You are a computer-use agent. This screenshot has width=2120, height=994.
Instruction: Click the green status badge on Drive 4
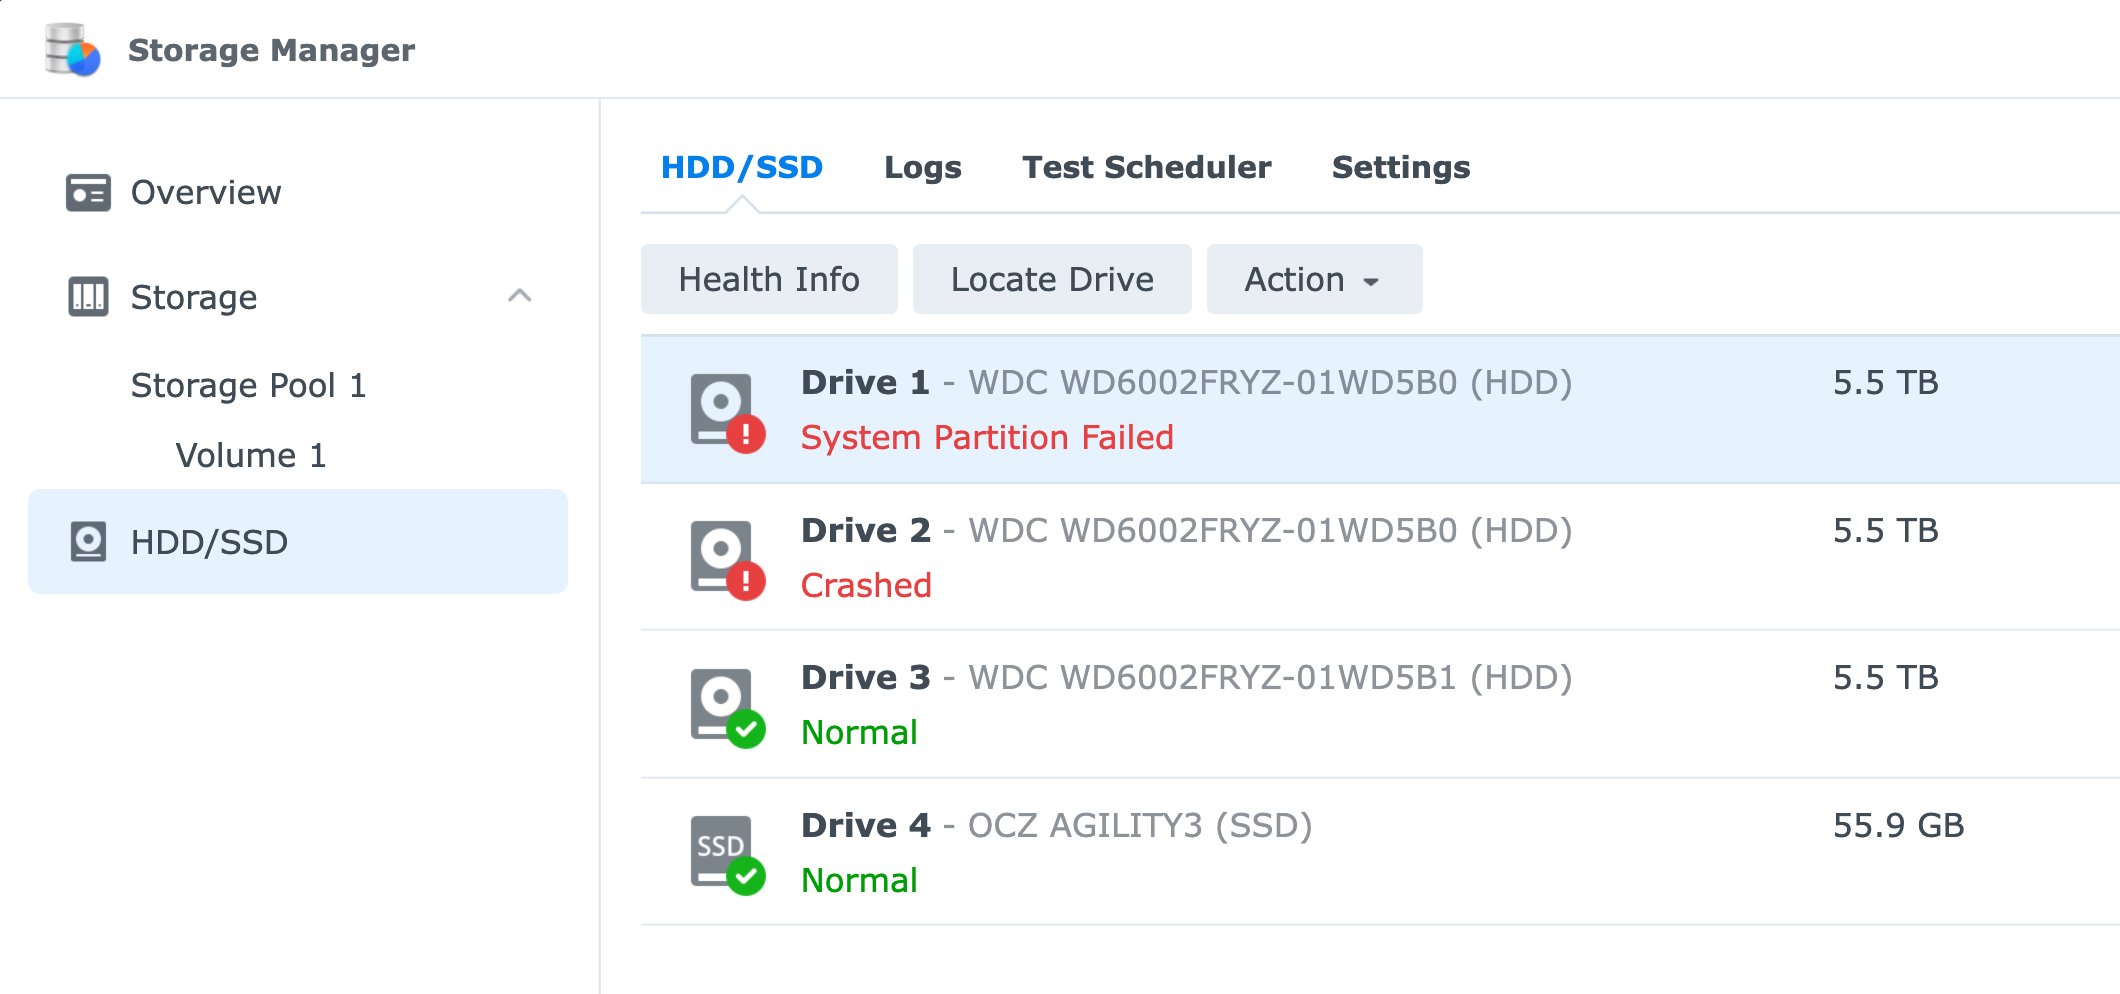746,877
